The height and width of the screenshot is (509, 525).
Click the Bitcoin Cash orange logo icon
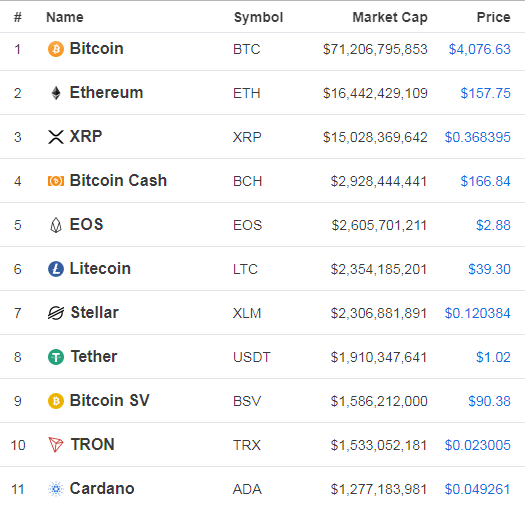(56, 181)
